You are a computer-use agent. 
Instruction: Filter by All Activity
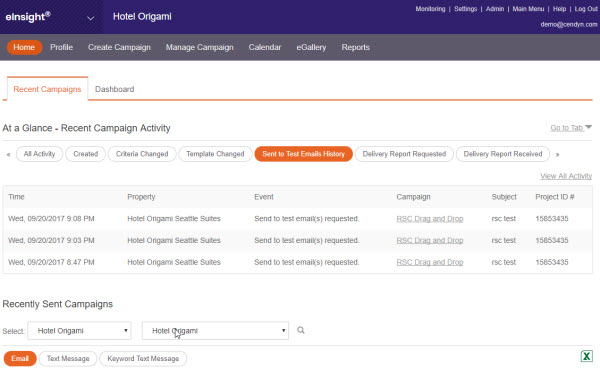coord(39,154)
